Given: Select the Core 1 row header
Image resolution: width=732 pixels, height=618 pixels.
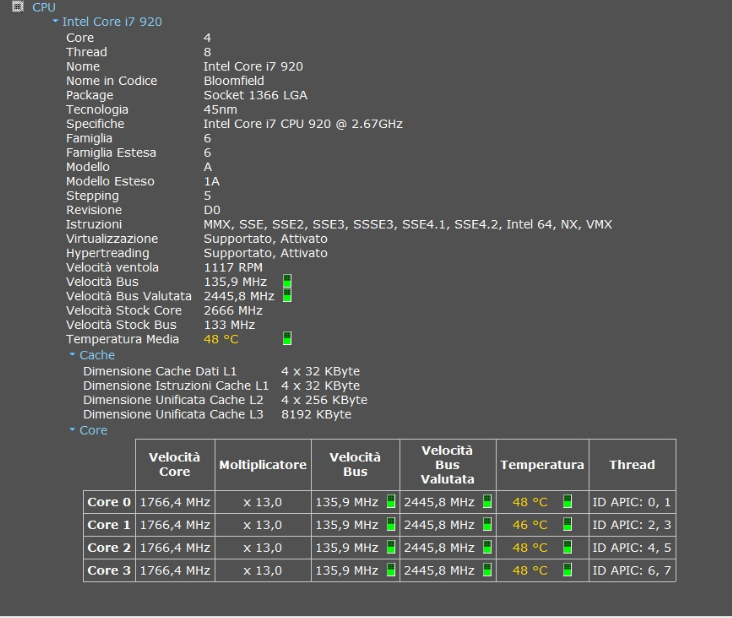Looking at the screenshot, I should 109,525.
